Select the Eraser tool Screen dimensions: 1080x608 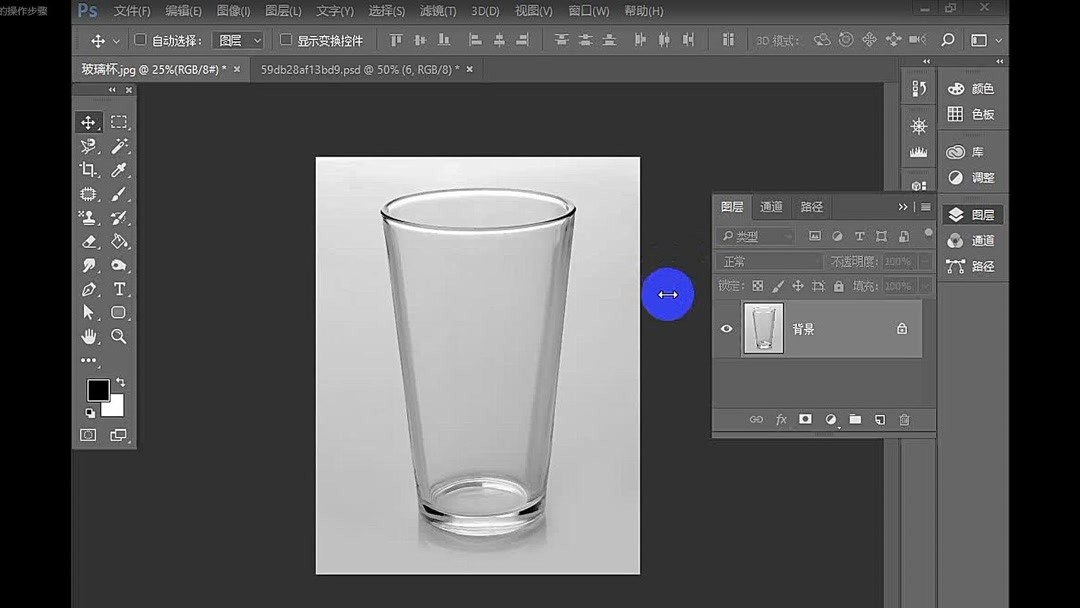[x=88, y=241]
